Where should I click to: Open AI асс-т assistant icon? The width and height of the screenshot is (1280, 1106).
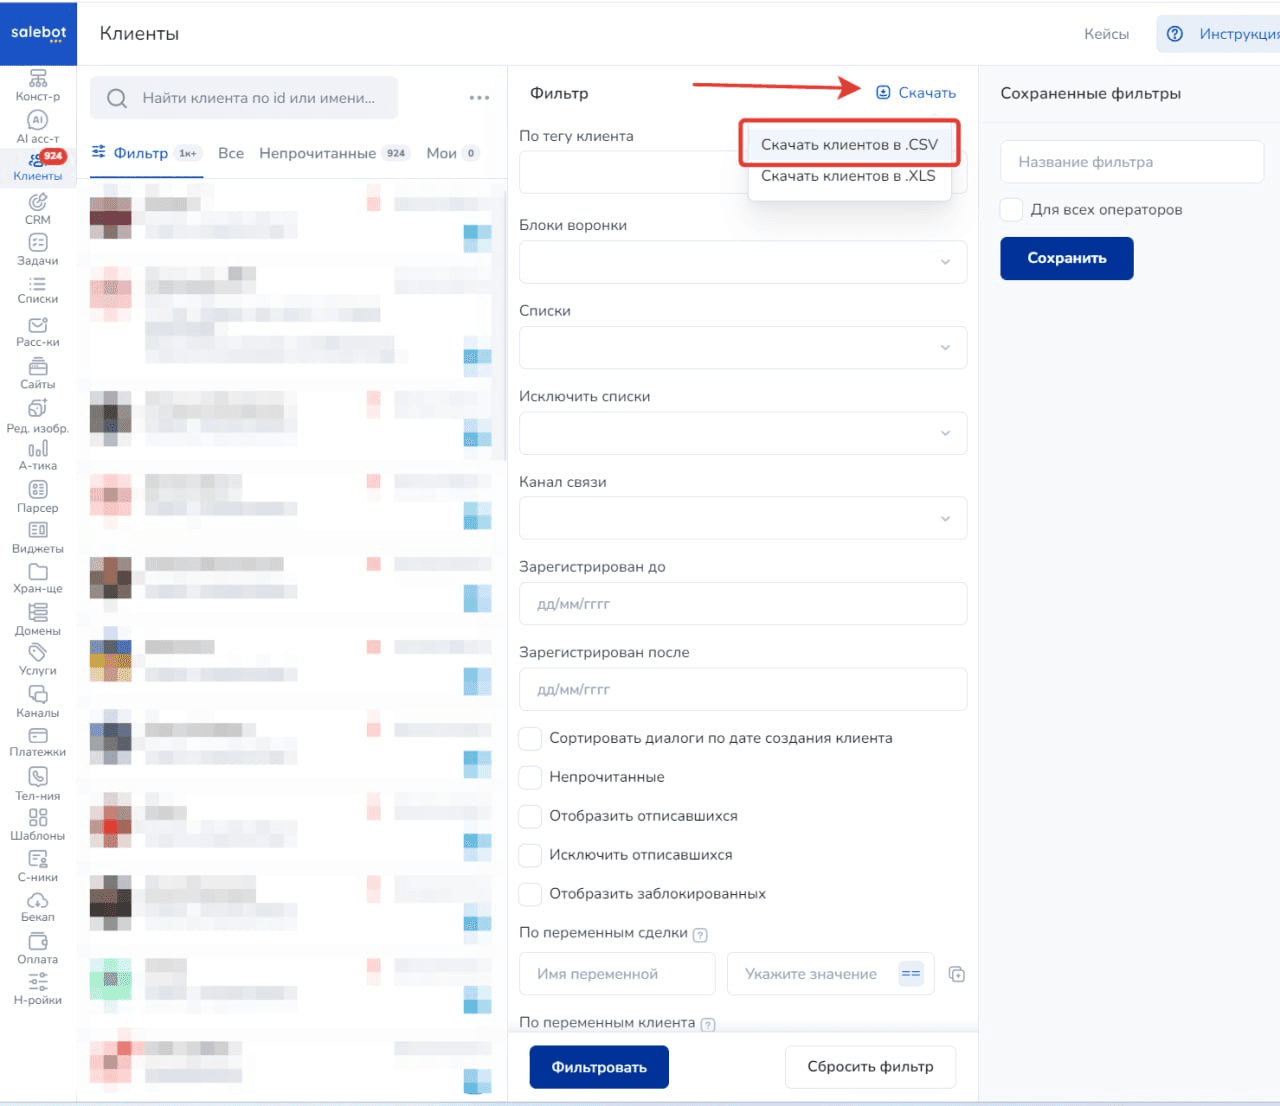click(37, 126)
